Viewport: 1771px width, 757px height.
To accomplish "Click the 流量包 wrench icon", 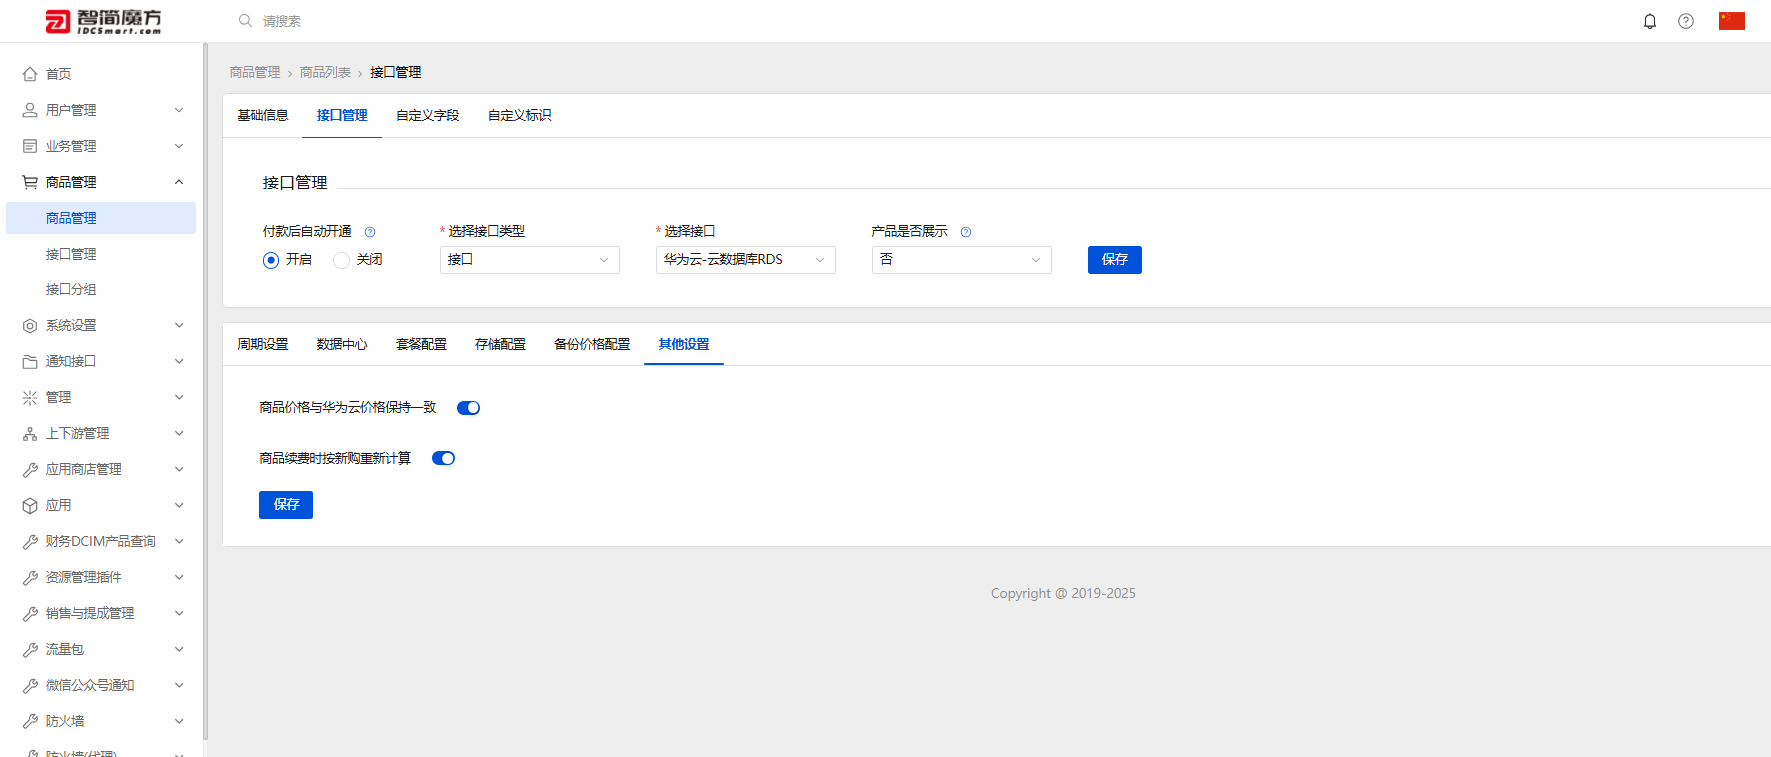I will pos(30,650).
